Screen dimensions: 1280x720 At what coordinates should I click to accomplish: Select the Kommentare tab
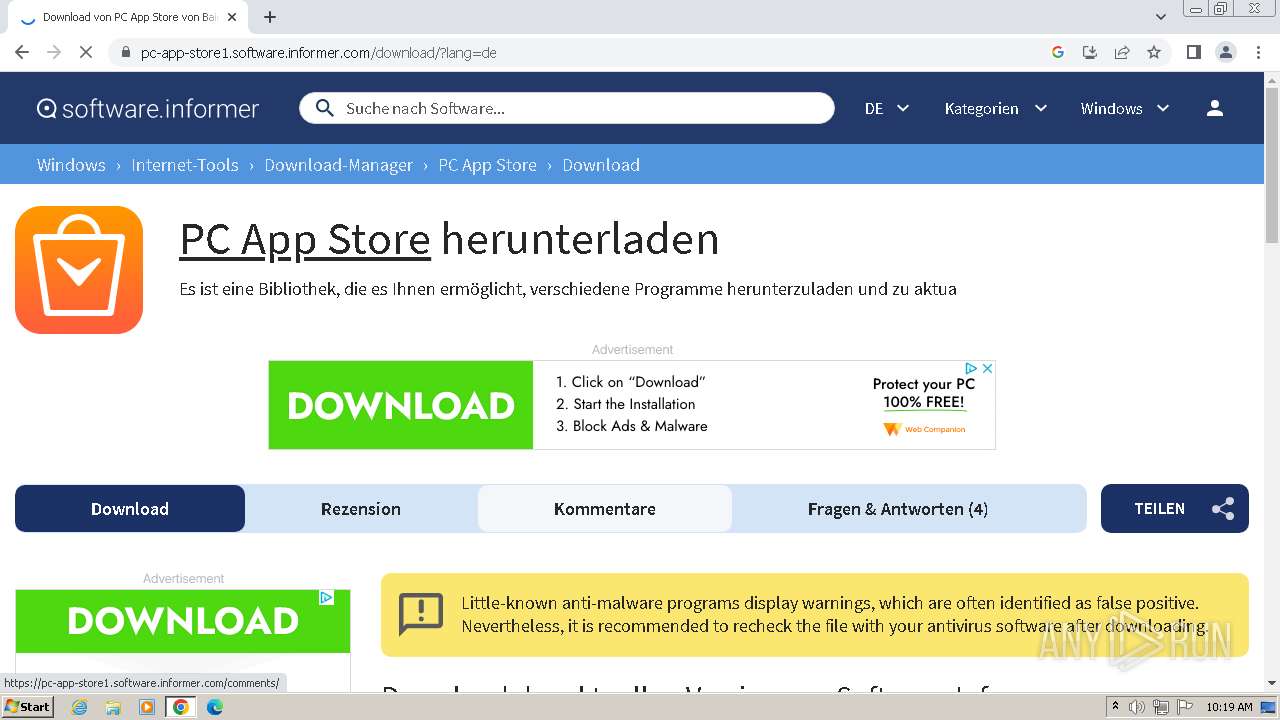point(605,509)
